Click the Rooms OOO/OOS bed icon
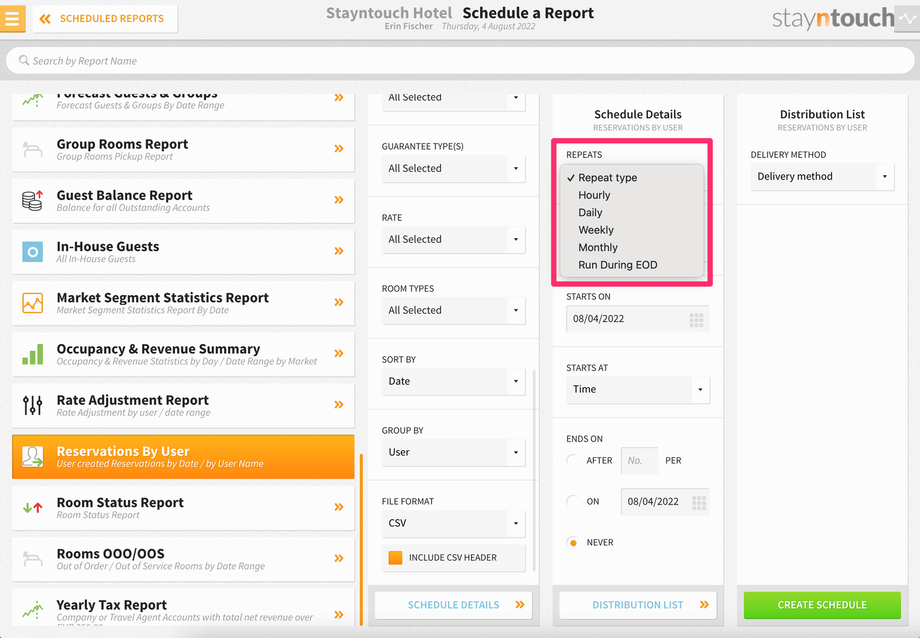920x638 pixels. [x=32, y=559]
